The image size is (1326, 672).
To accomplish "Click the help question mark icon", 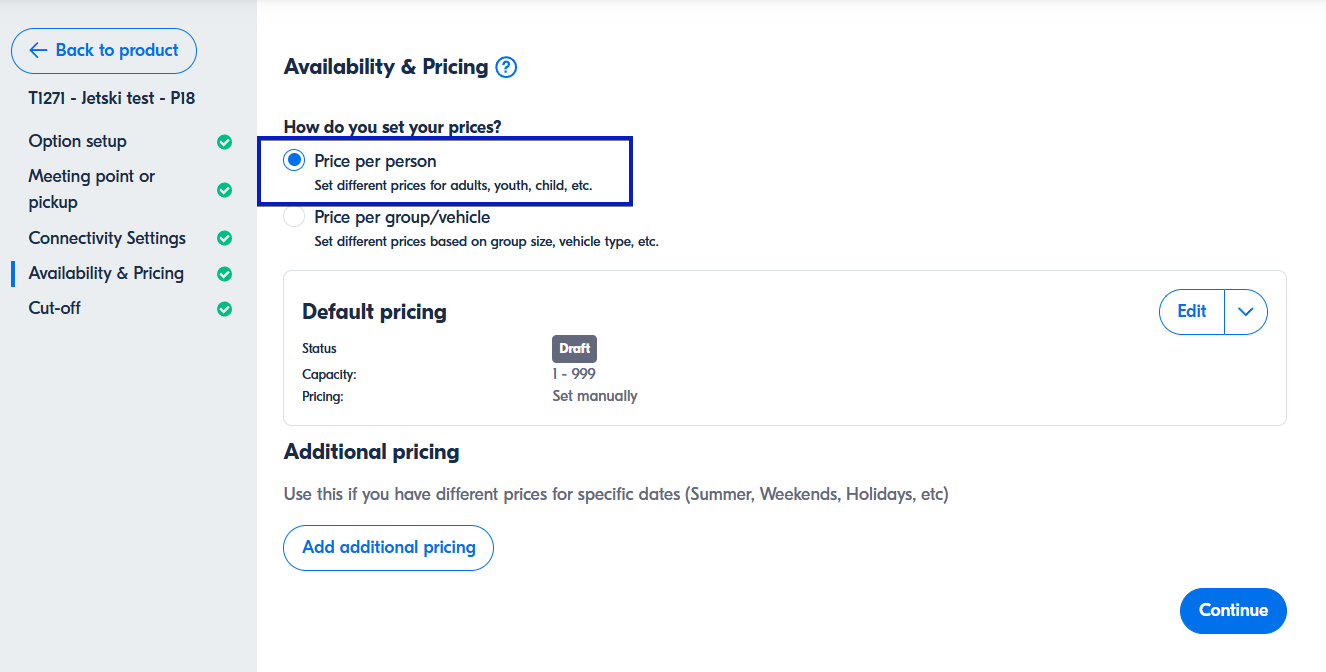I will (507, 68).
